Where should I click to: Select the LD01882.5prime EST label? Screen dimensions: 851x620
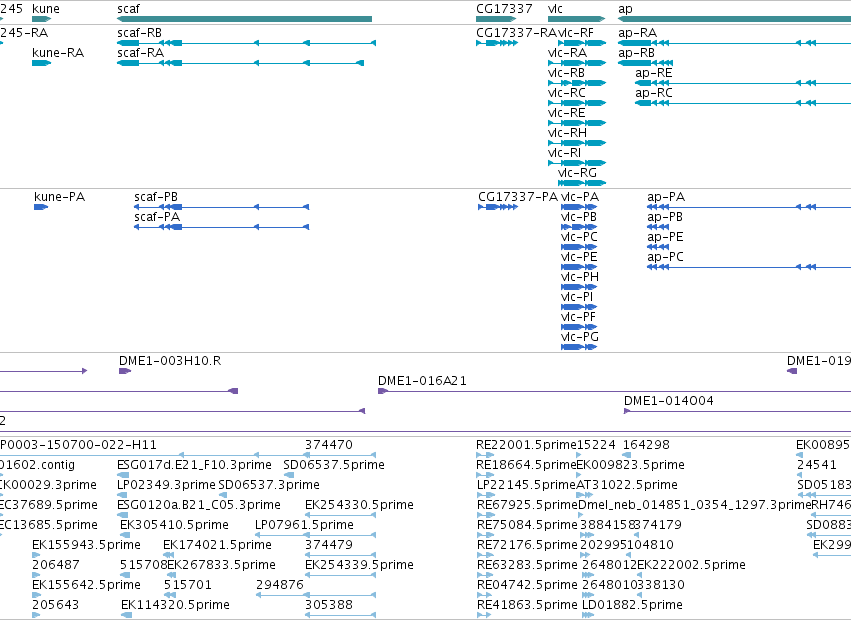pyautogui.click(x=632, y=605)
